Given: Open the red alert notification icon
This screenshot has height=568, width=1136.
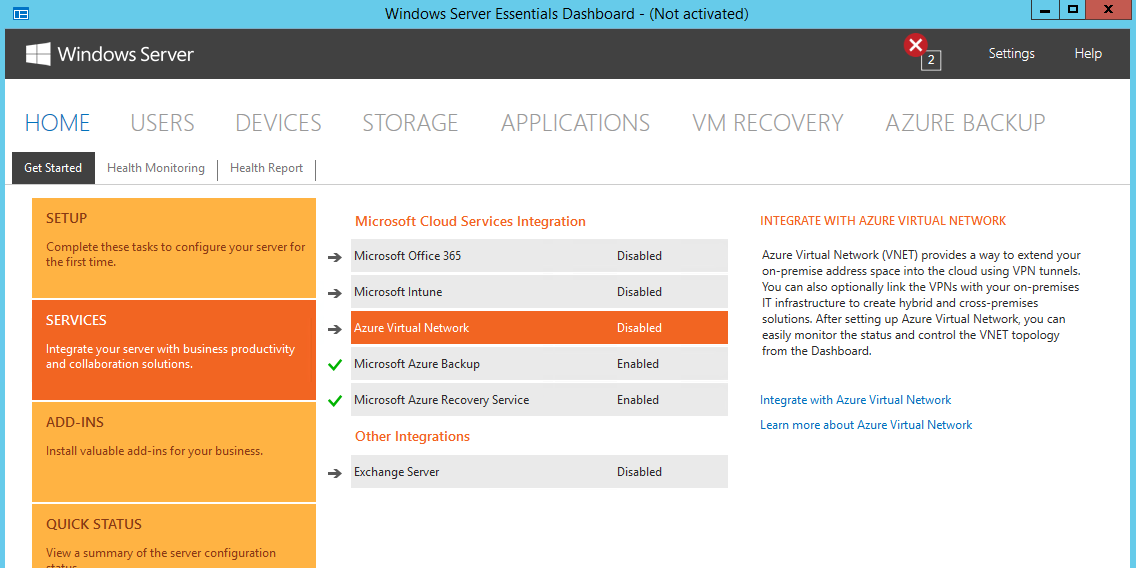Looking at the screenshot, I should [x=916, y=46].
